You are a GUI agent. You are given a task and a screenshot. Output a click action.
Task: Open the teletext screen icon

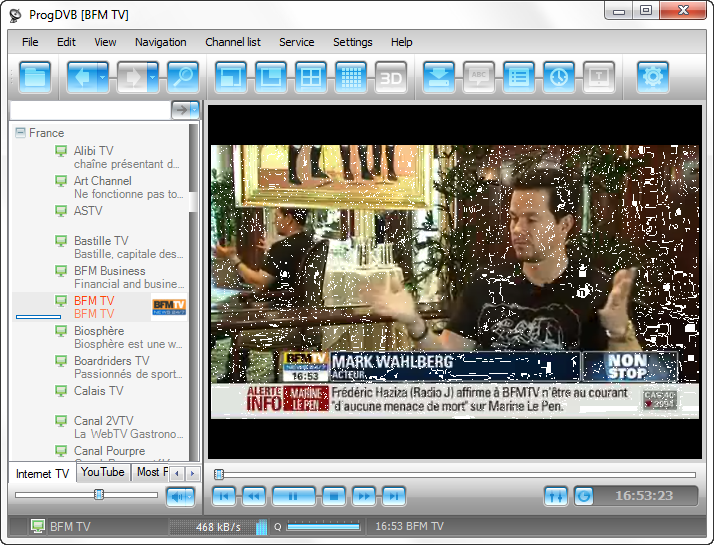(599, 77)
